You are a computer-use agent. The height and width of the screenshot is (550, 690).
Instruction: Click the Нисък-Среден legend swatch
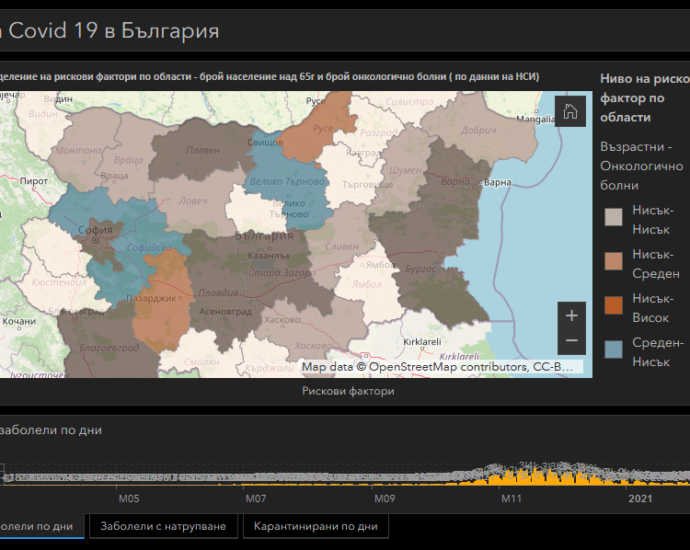(x=613, y=261)
